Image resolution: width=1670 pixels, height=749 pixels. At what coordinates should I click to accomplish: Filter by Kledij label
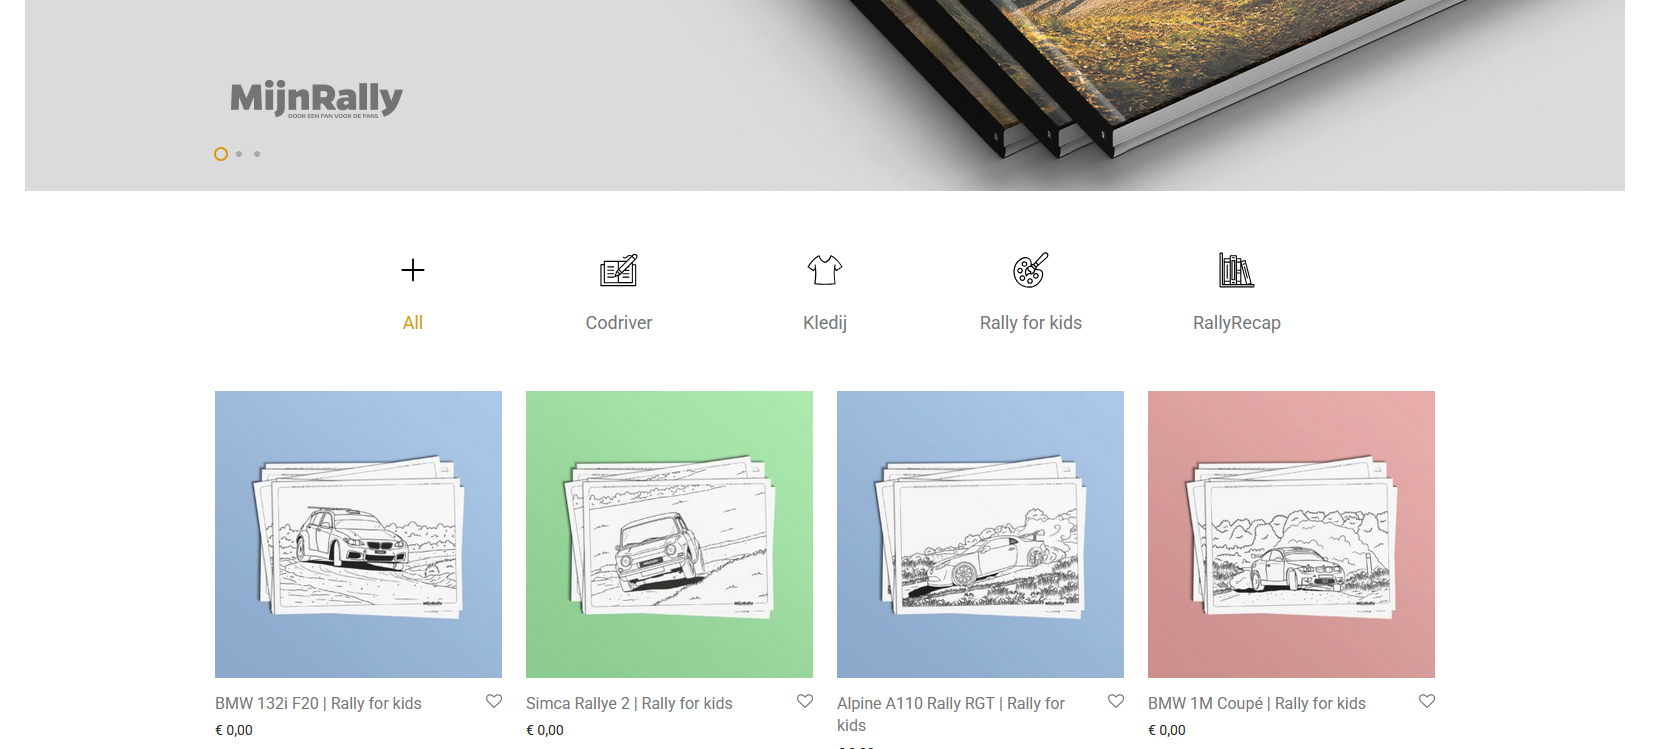pyautogui.click(x=825, y=323)
